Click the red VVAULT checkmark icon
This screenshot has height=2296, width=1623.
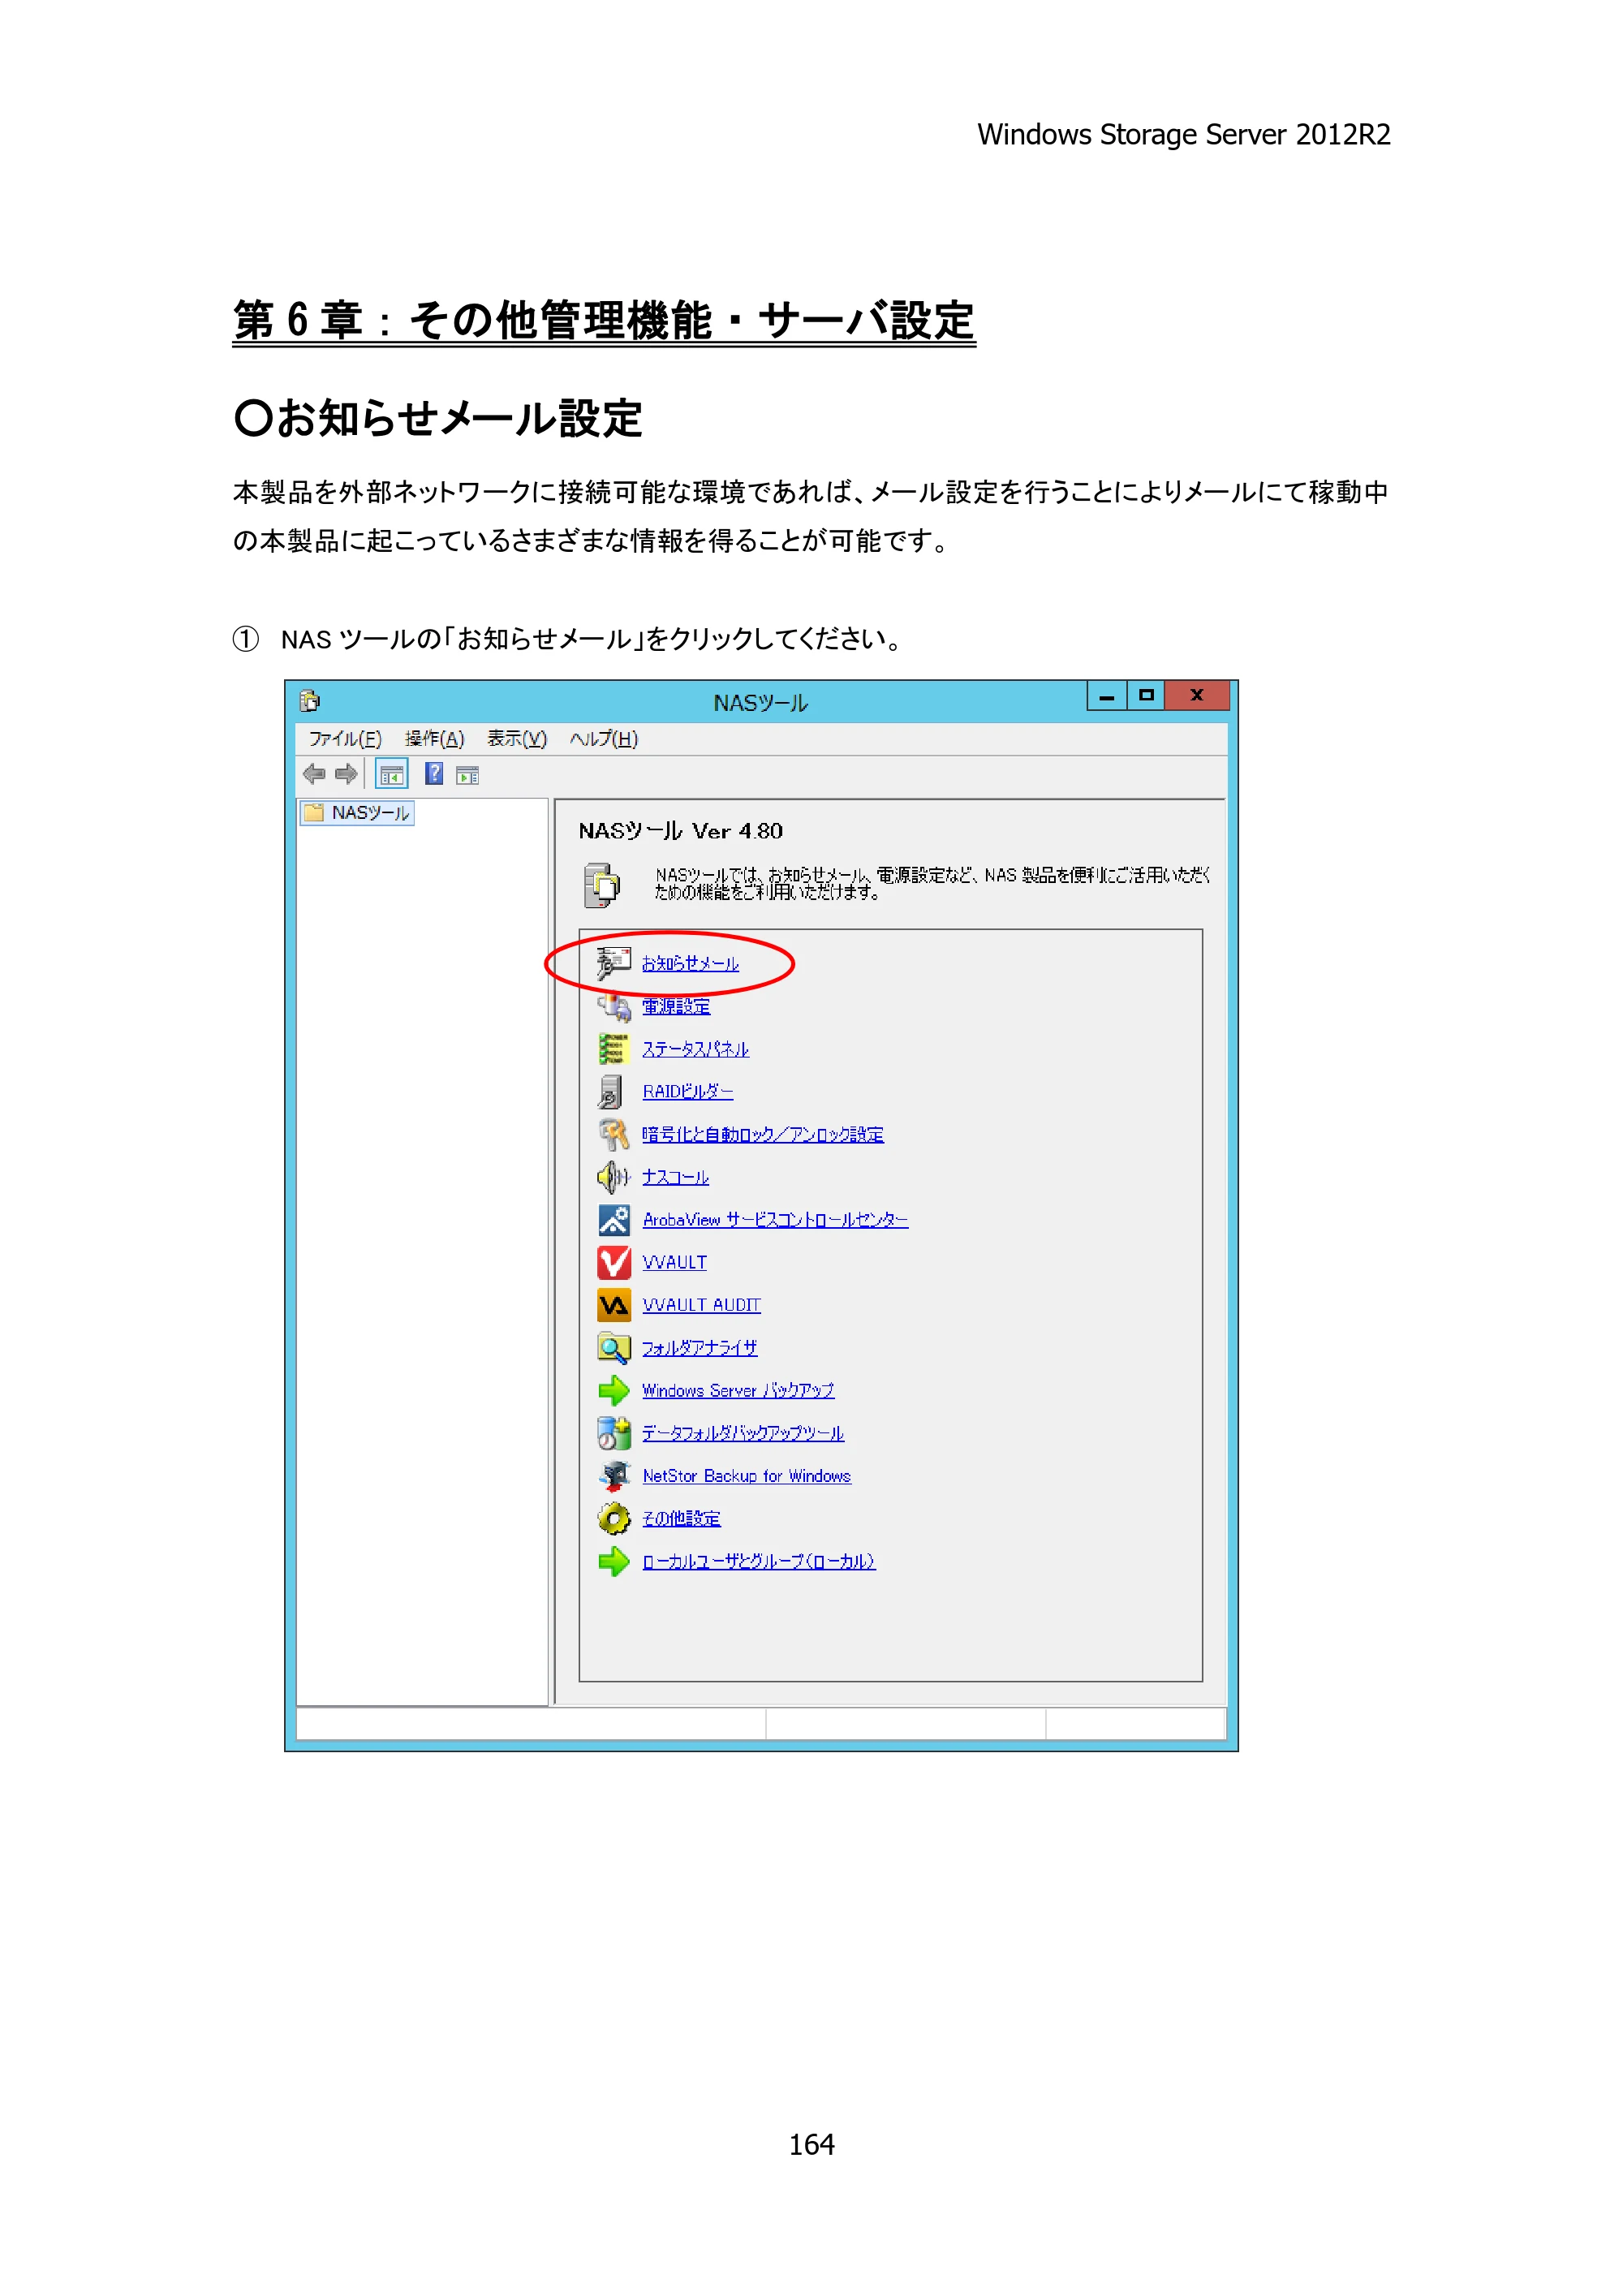[x=613, y=1262]
